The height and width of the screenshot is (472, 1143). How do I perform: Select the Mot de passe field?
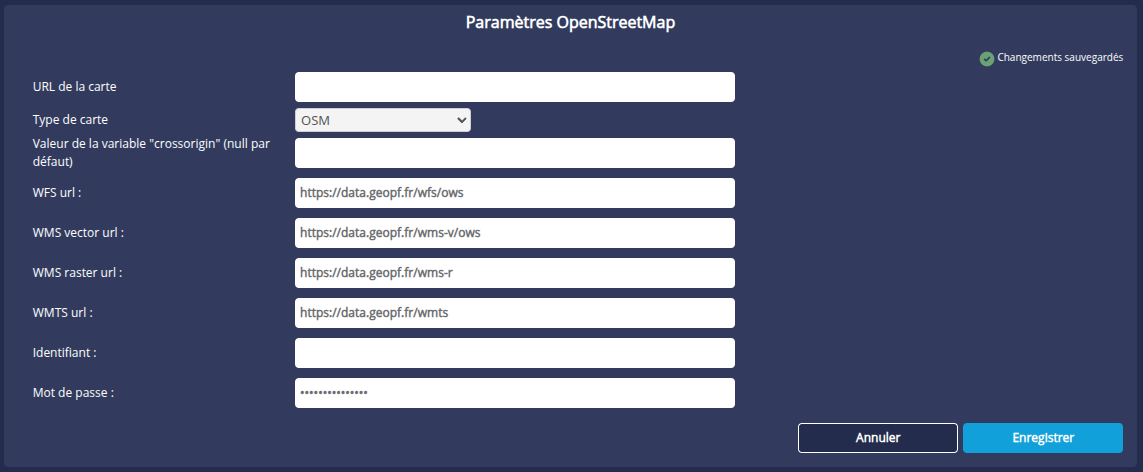pyautogui.click(x=515, y=393)
